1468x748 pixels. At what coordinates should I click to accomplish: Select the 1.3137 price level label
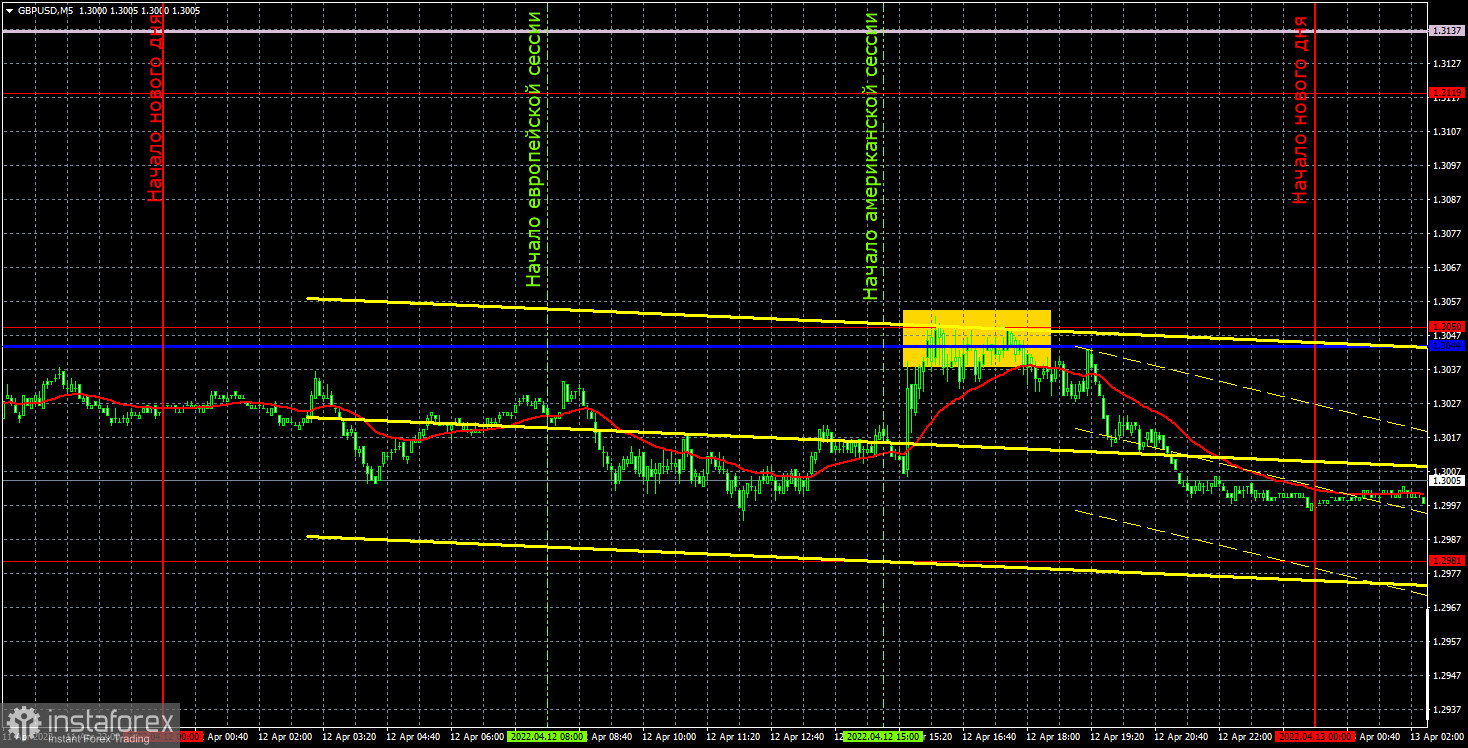pyautogui.click(x=1446, y=31)
